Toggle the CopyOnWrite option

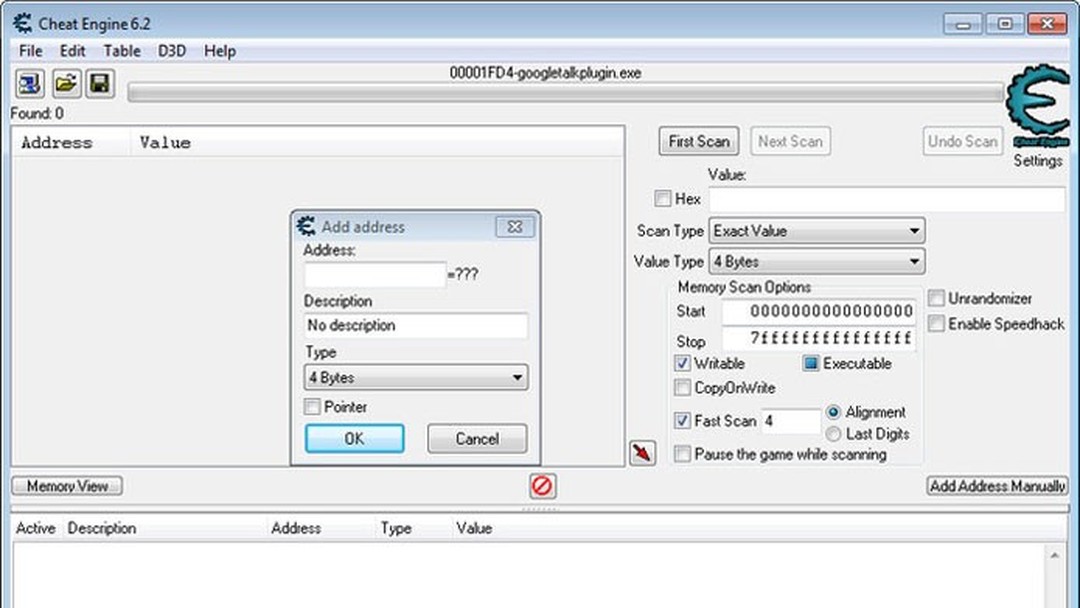[x=683, y=388]
